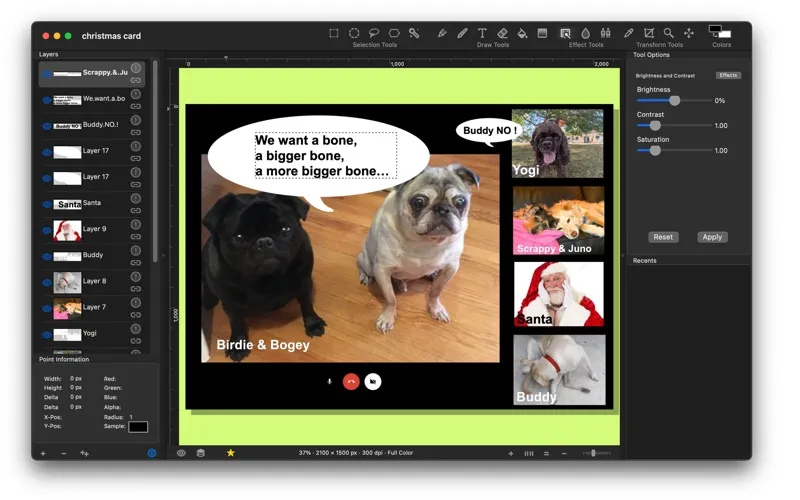This screenshot has height=500, width=800.
Task: Zoom in with status bar plus icon
Action: coord(511,453)
